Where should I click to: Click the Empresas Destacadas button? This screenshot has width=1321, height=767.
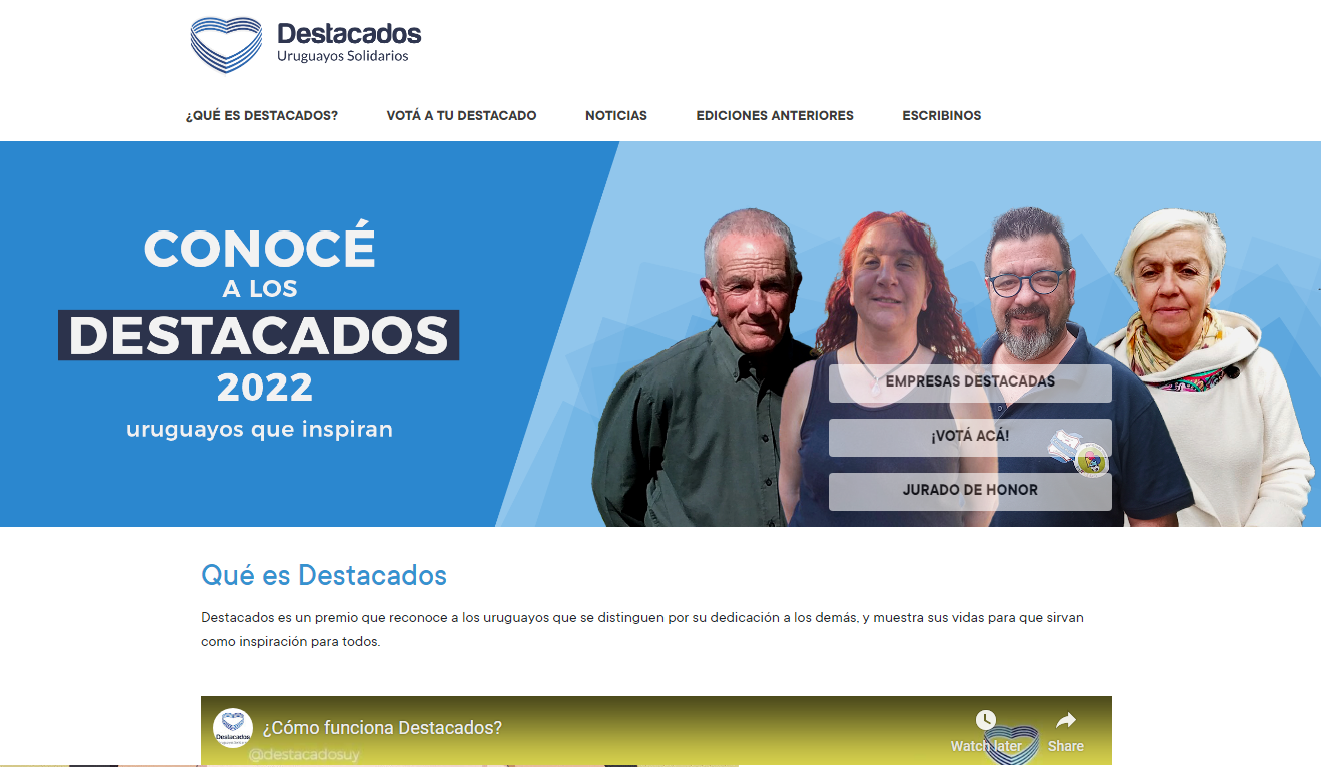[970, 383]
